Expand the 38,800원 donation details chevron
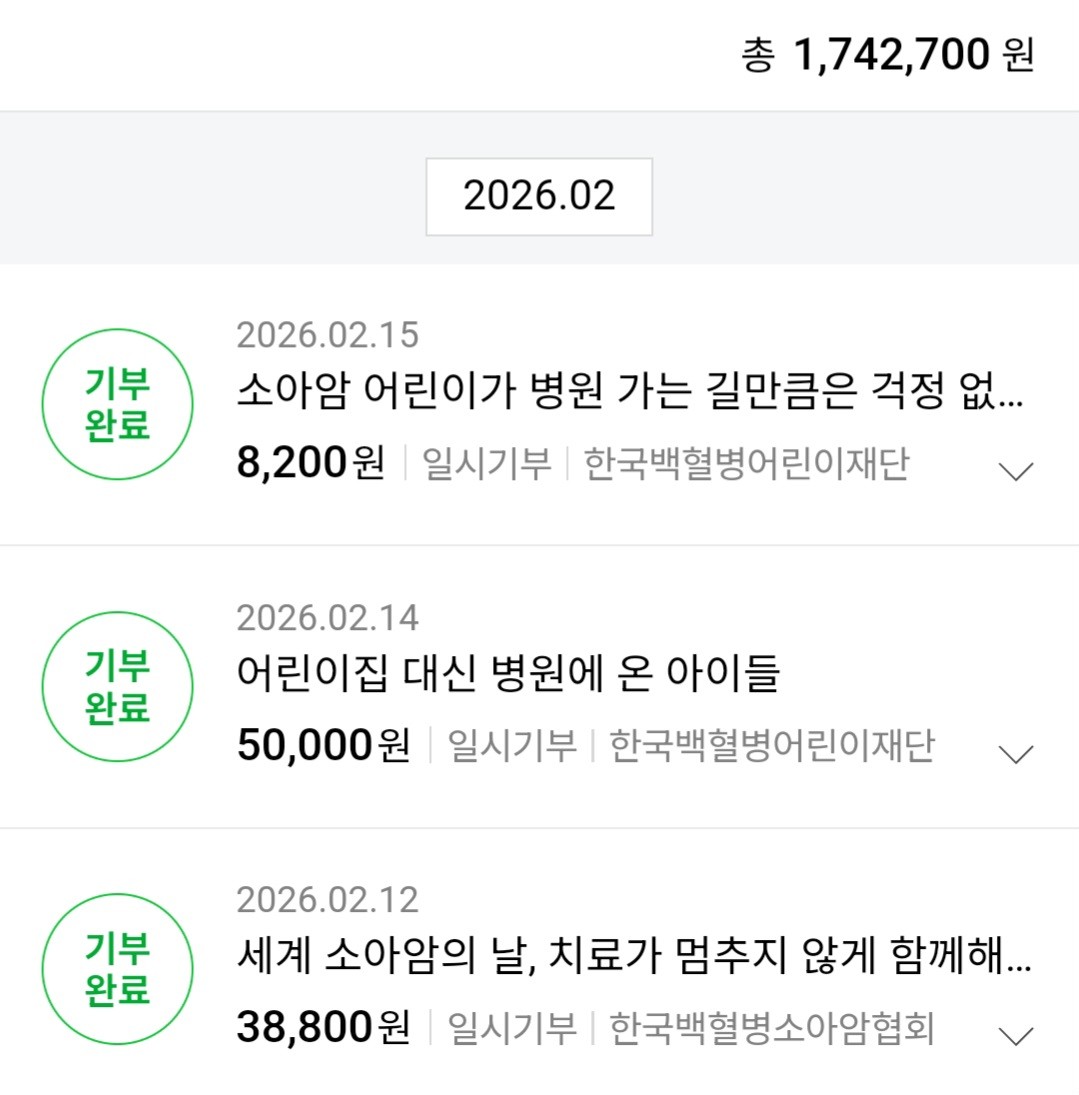The width and height of the screenshot is (1079, 1095). click(x=1016, y=1036)
